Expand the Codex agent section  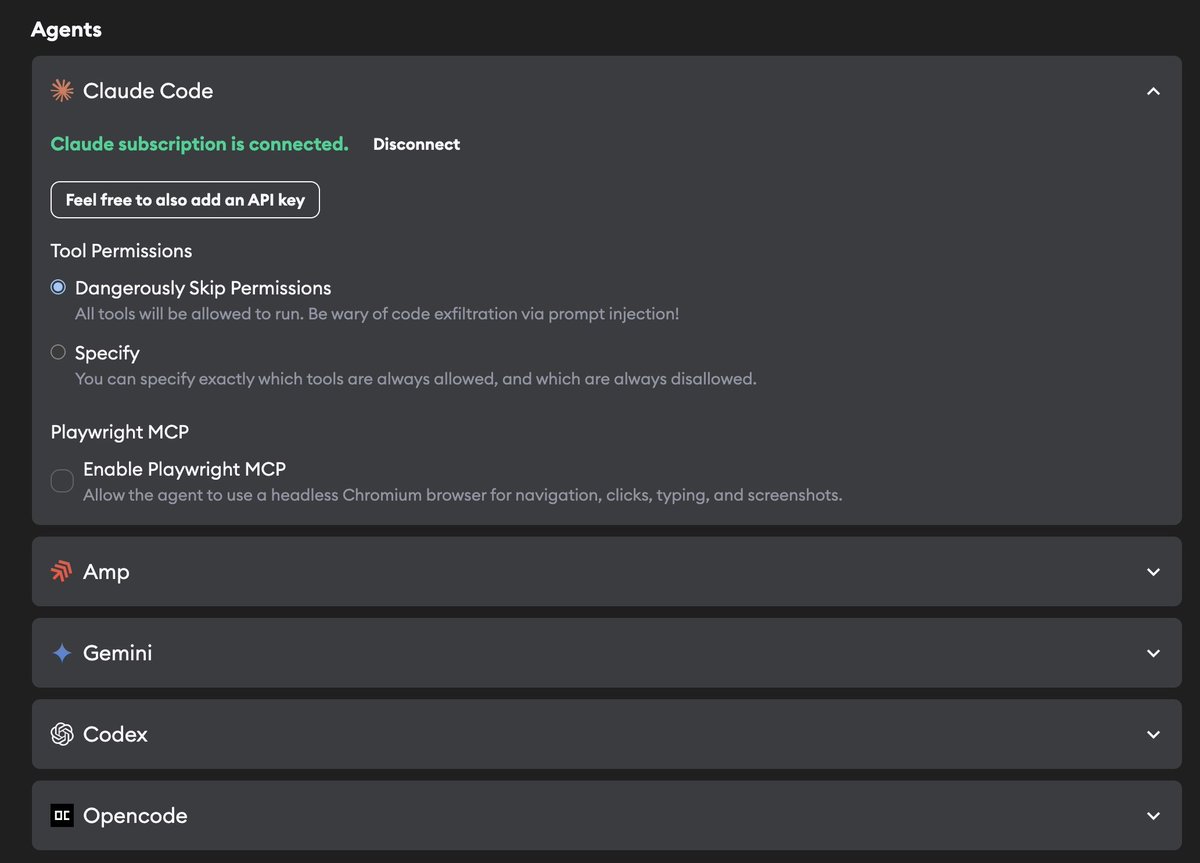click(x=1153, y=734)
